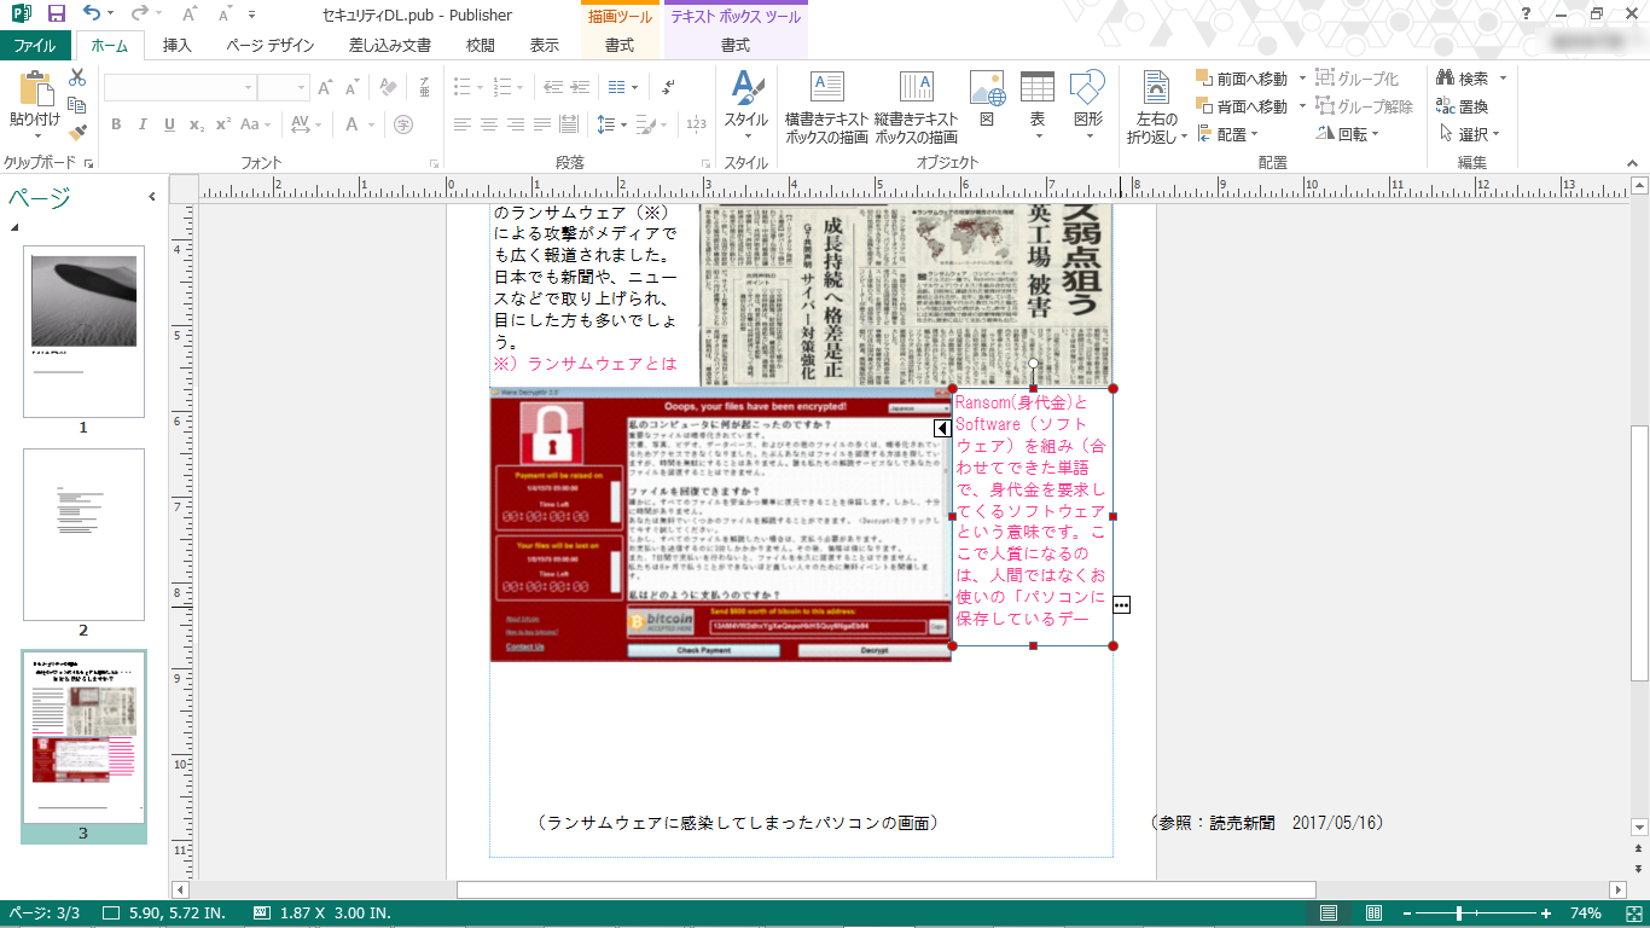Toggle Bold formatting
This screenshot has width=1650, height=928.
[x=116, y=125]
